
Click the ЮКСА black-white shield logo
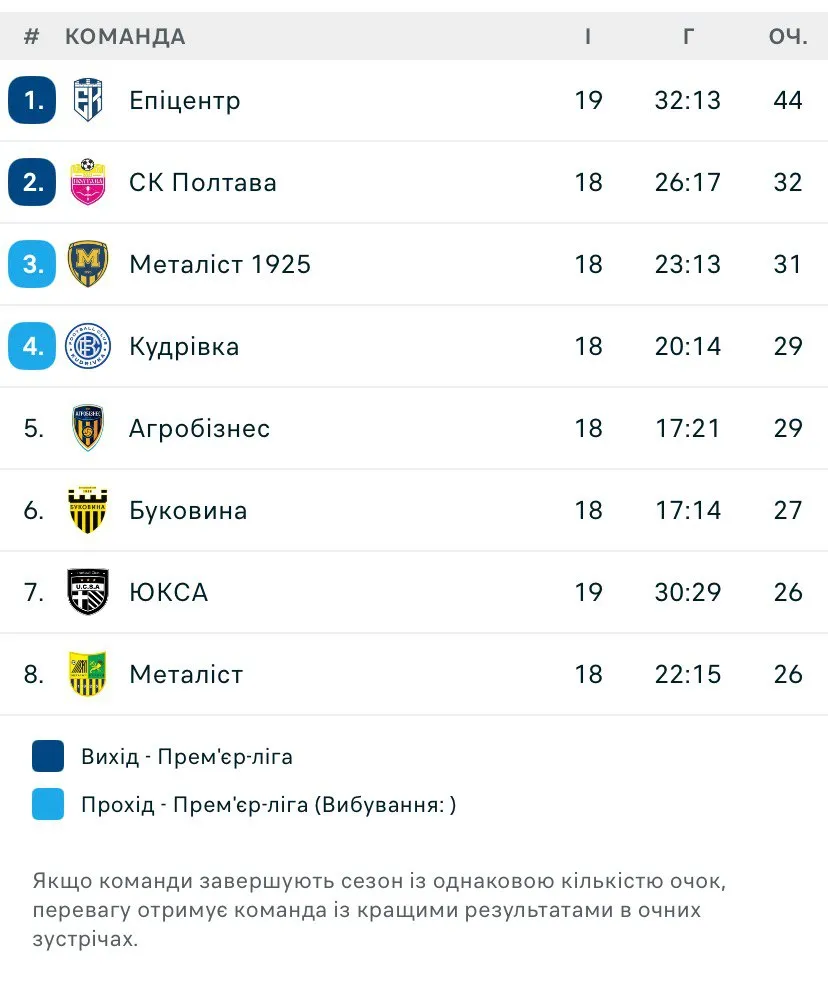pos(88,592)
